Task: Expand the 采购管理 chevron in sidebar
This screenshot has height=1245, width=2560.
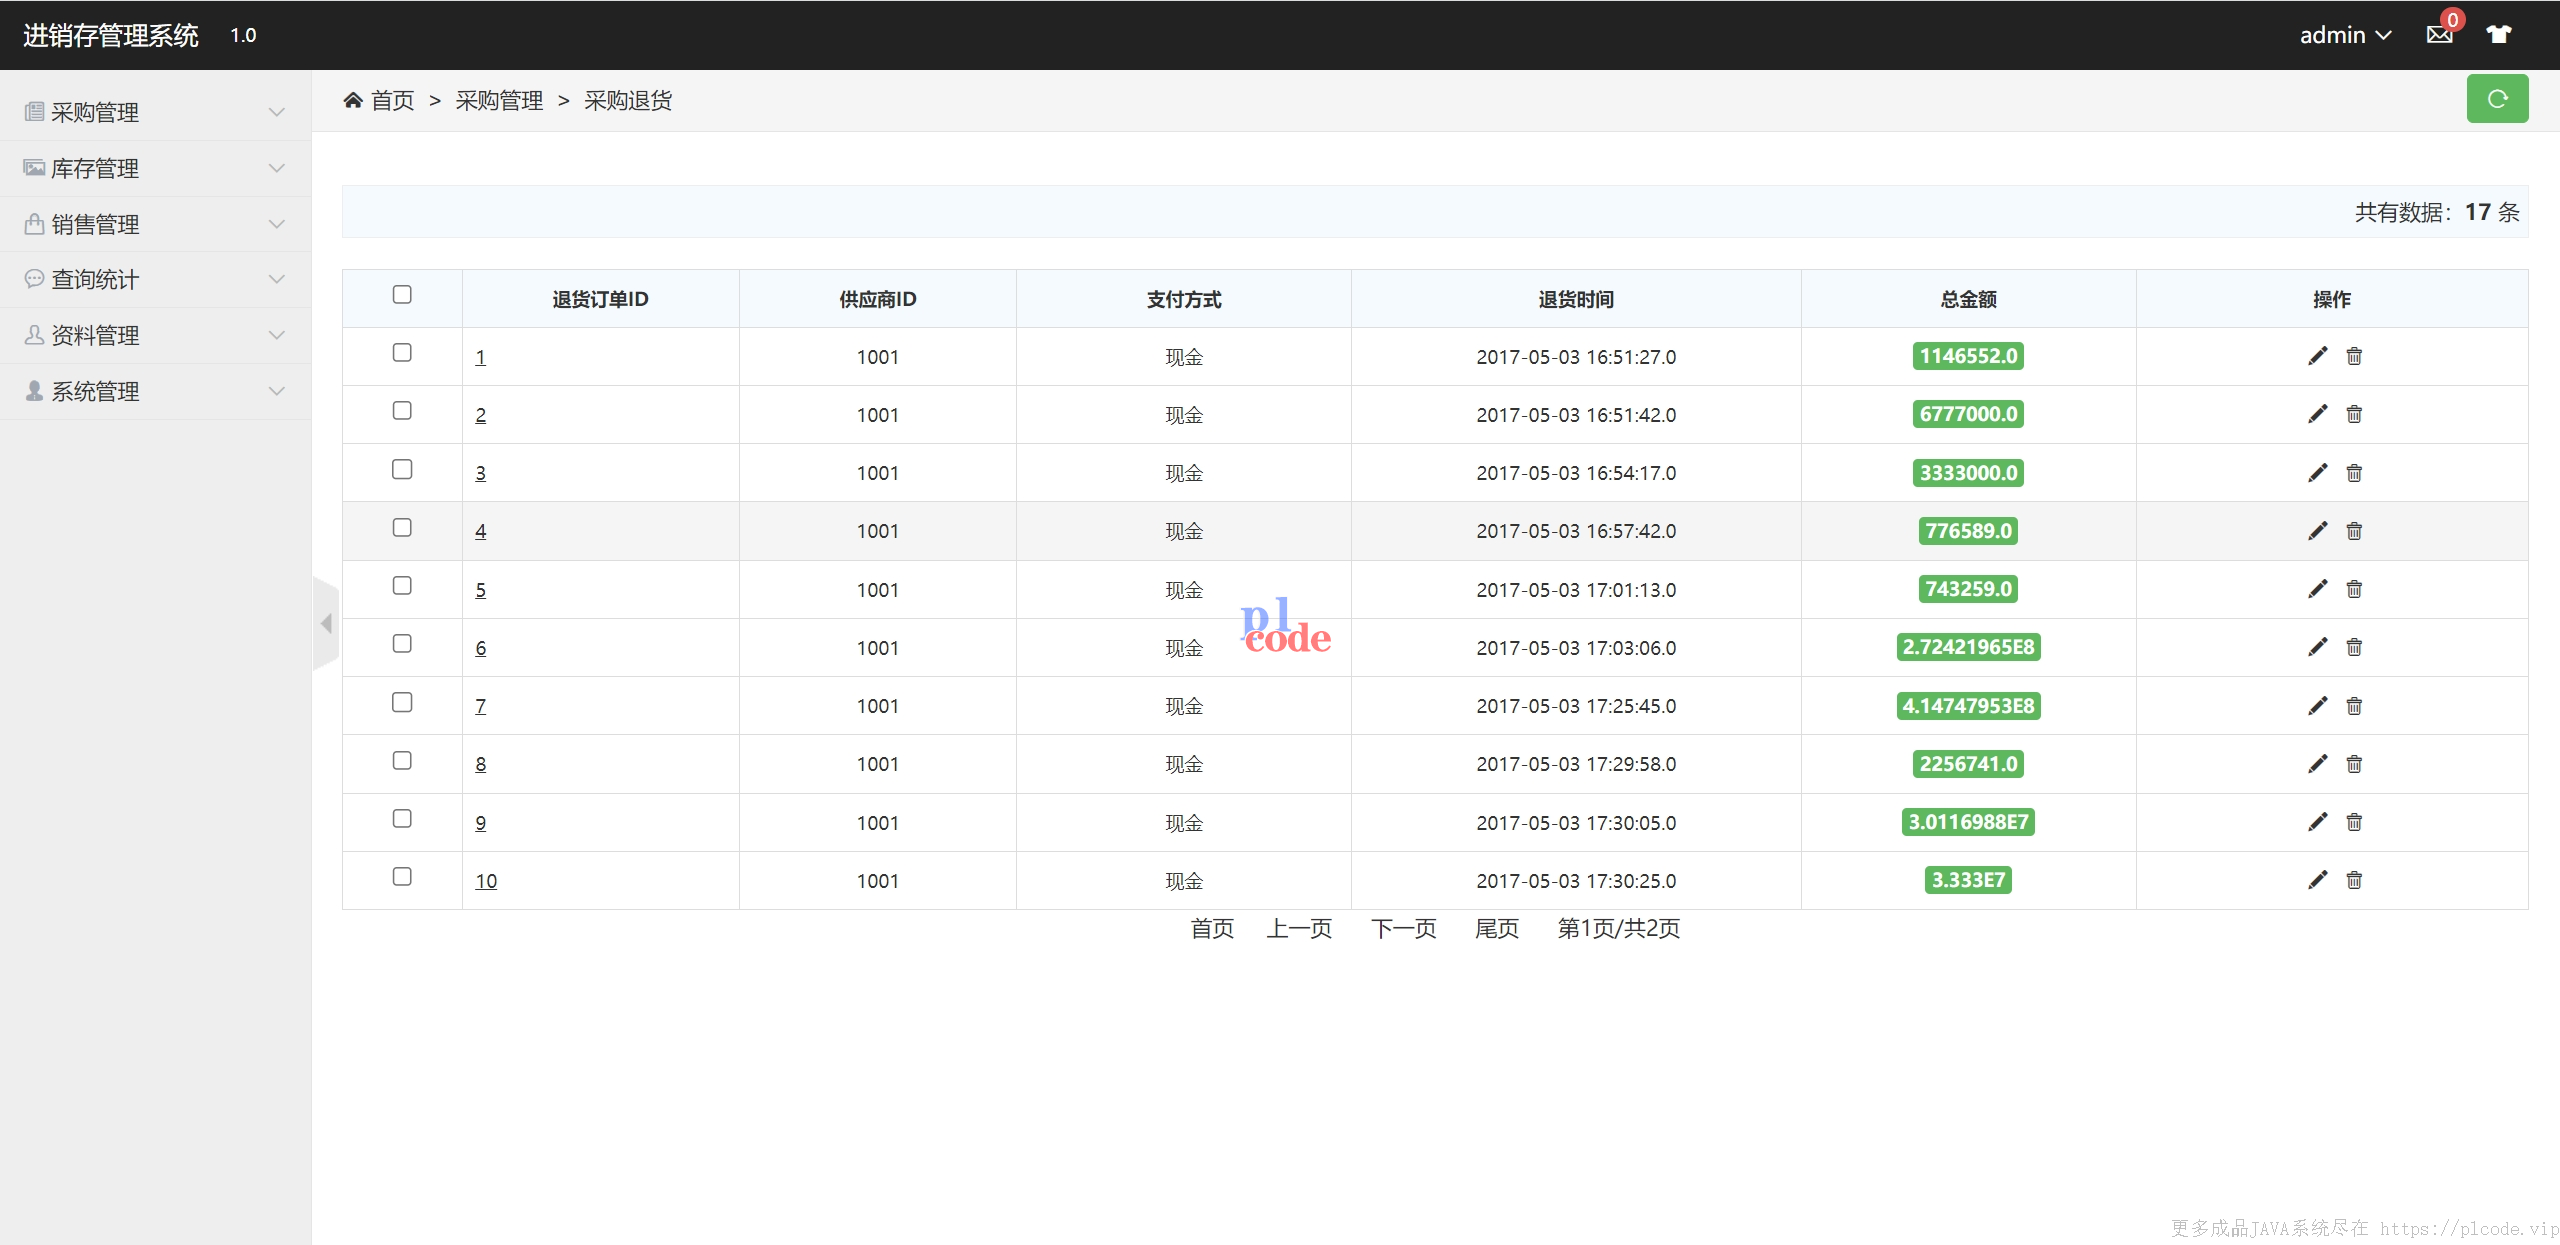Action: (x=277, y=112)
